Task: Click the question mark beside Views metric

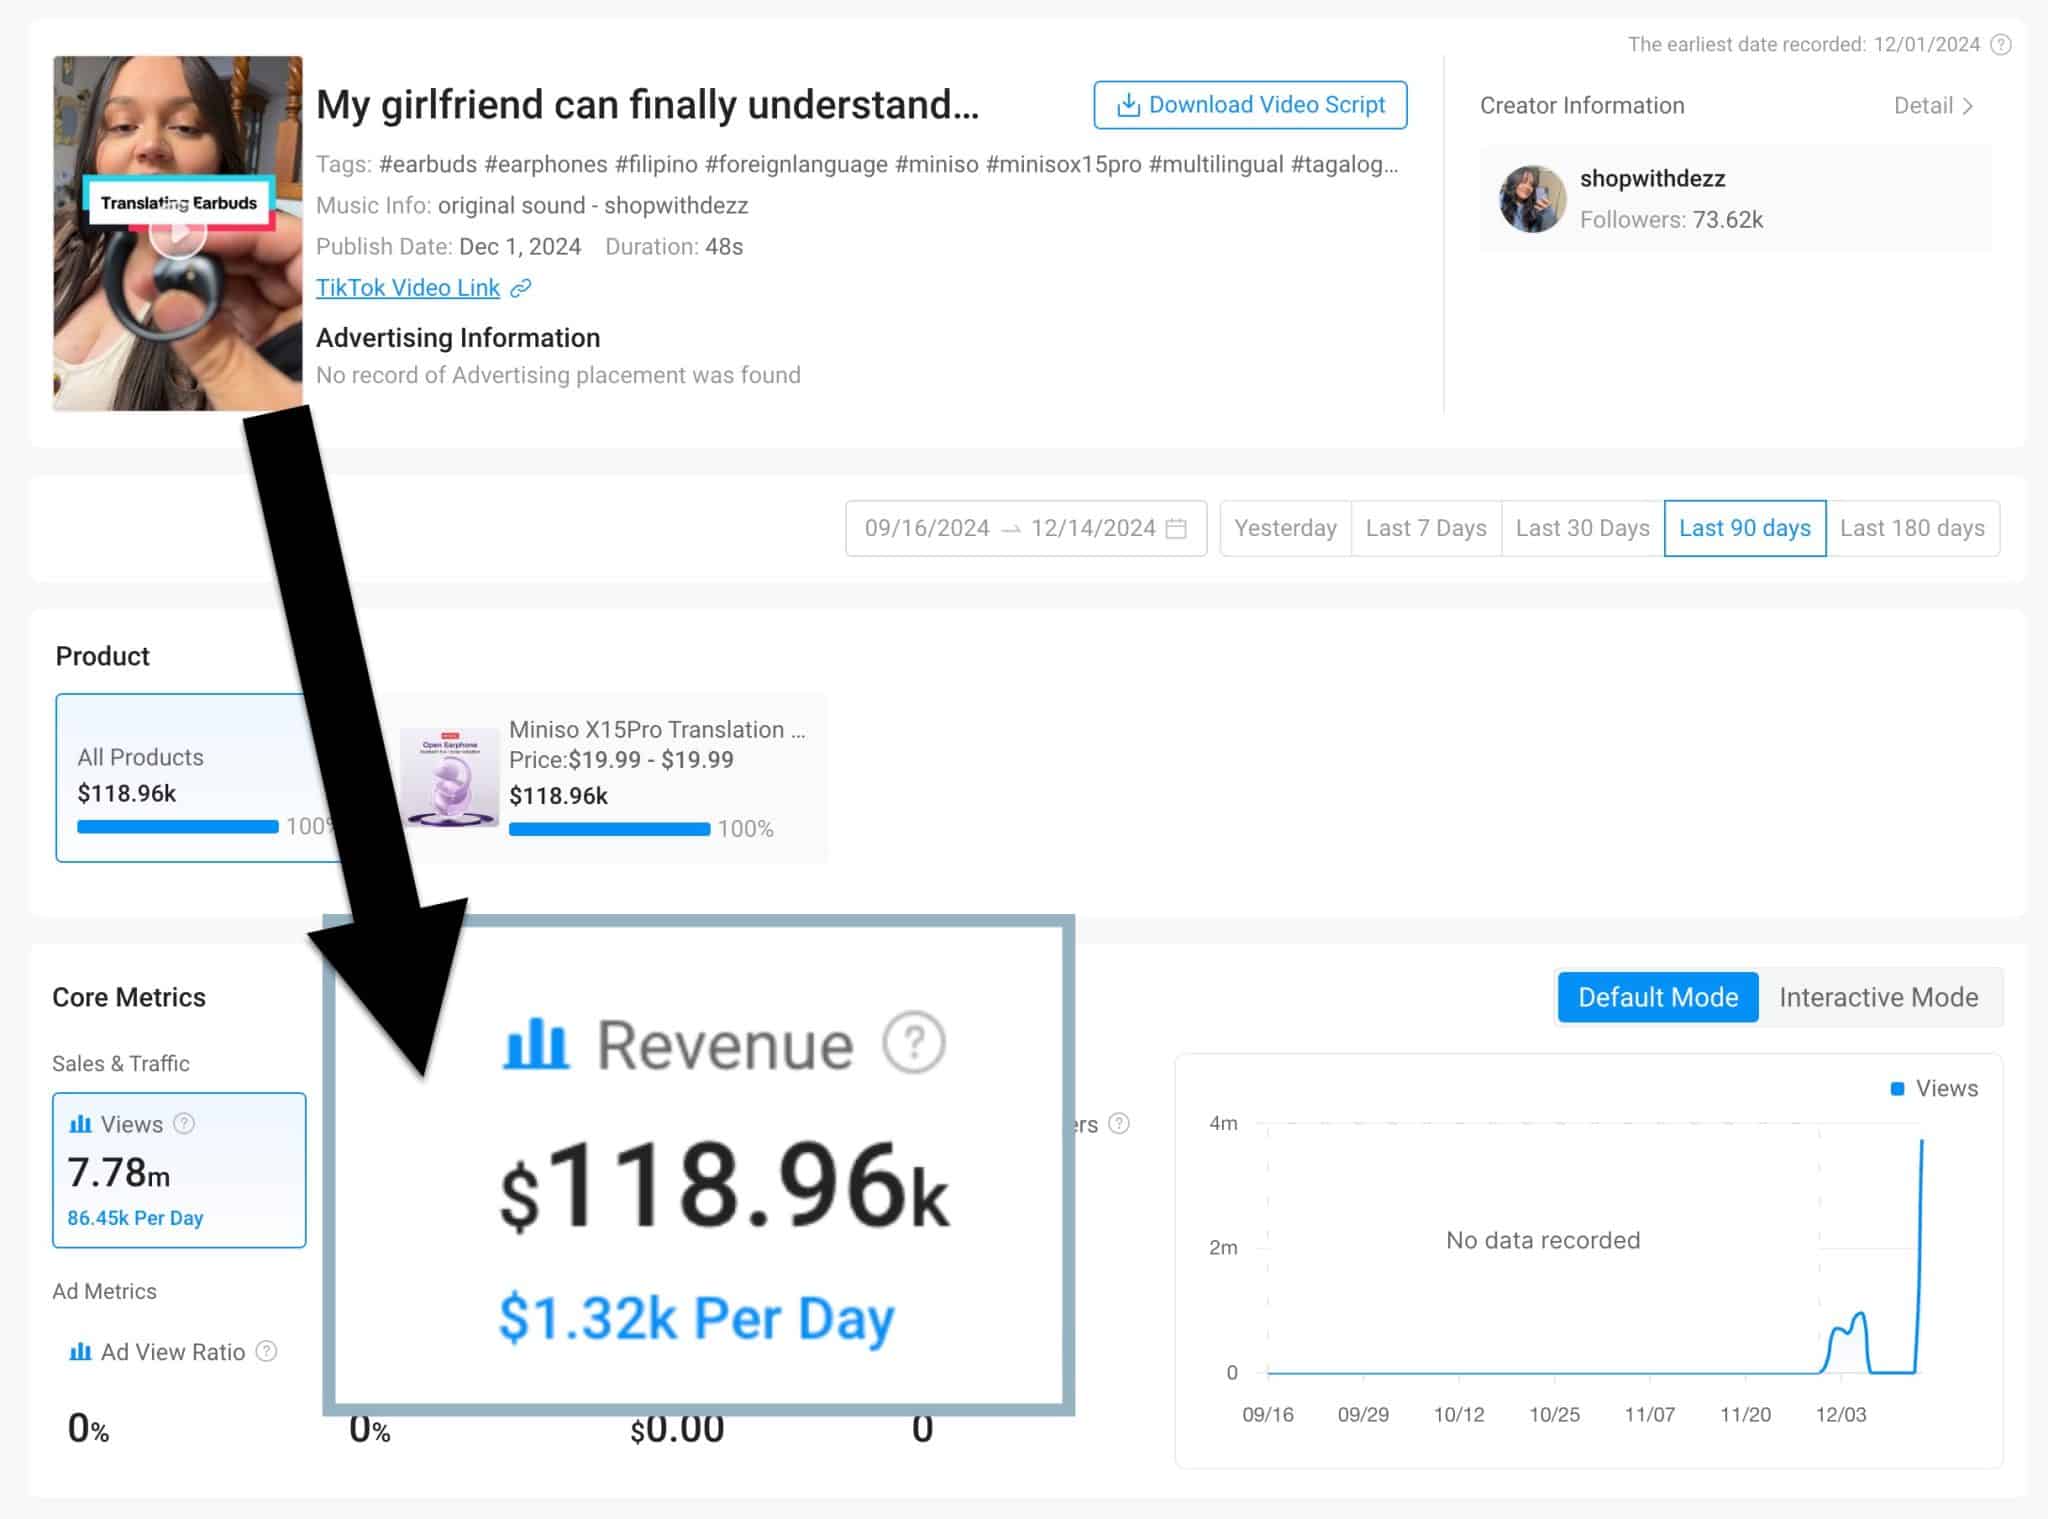Action: point(183,1123)
